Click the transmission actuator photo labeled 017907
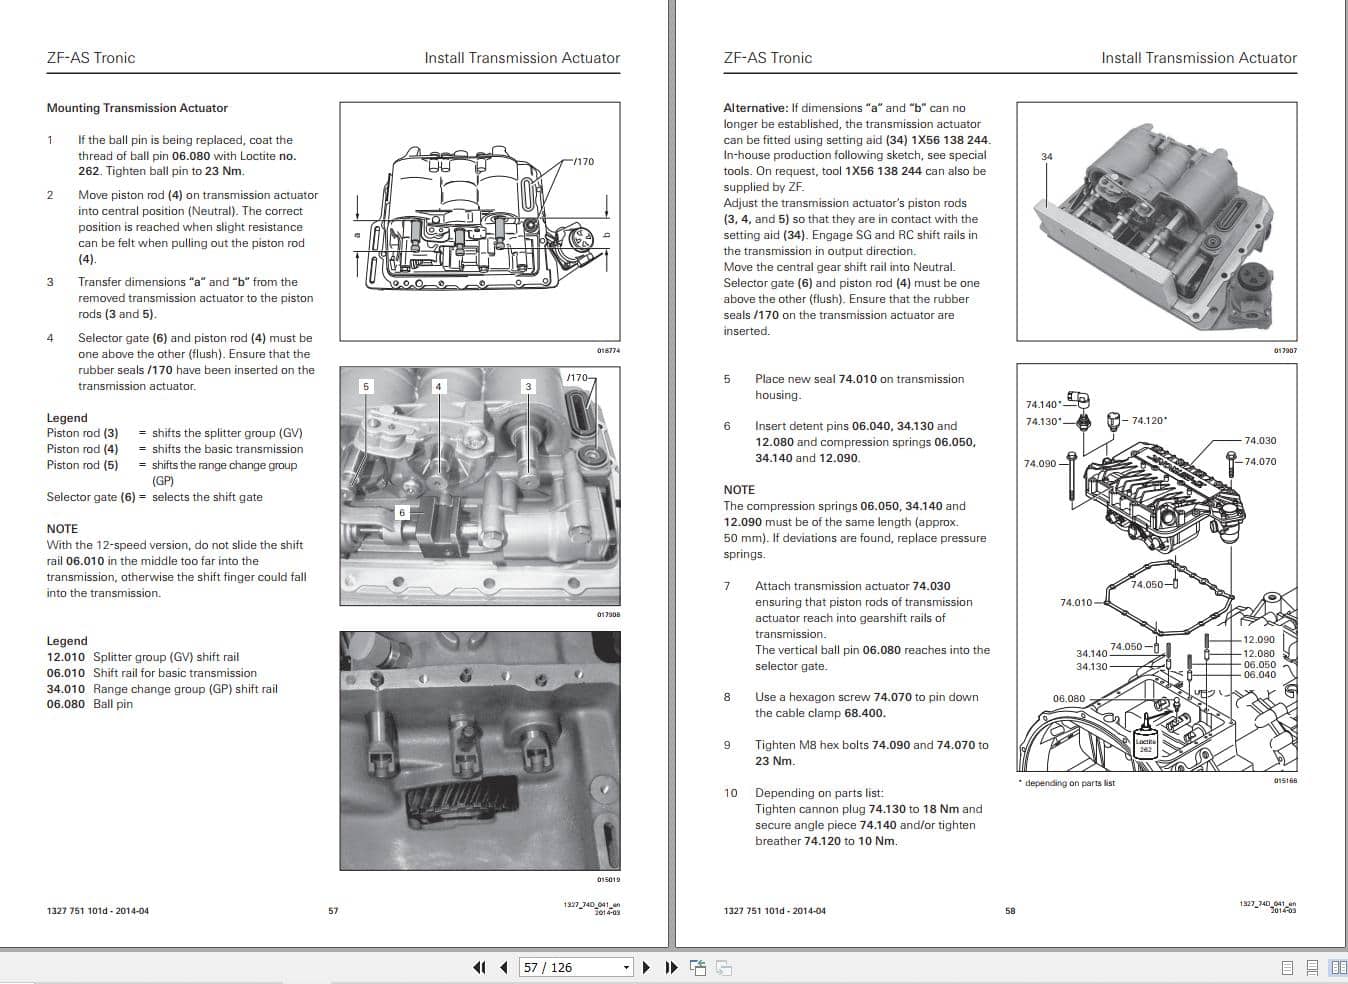 [1155, 220]
